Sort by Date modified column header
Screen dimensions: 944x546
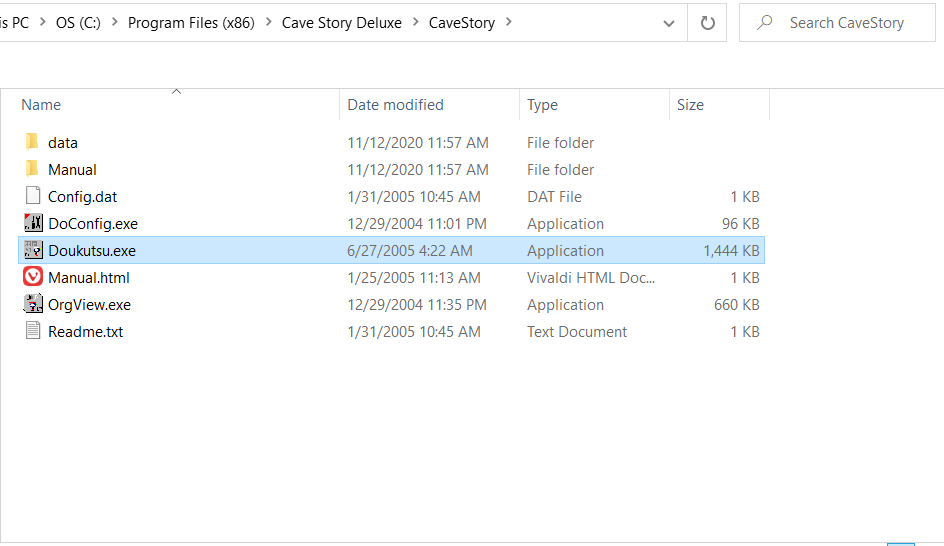395,105
